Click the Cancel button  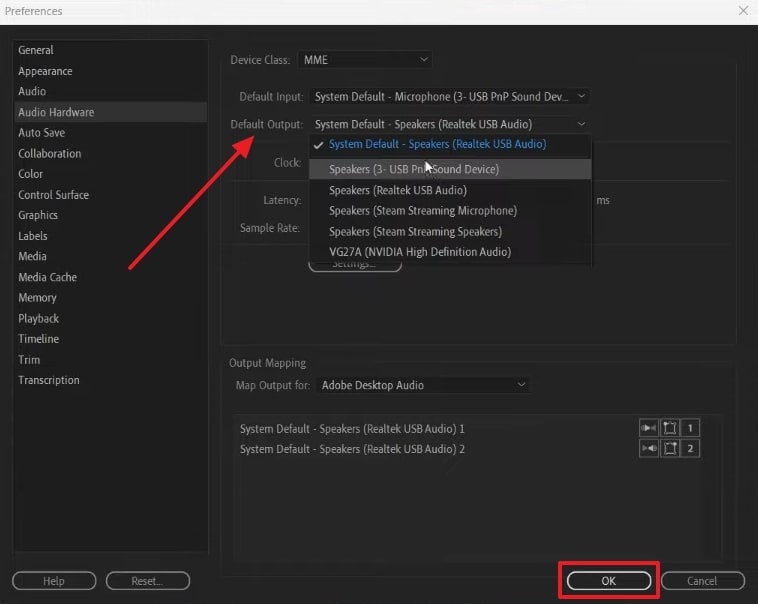[702, 581]
